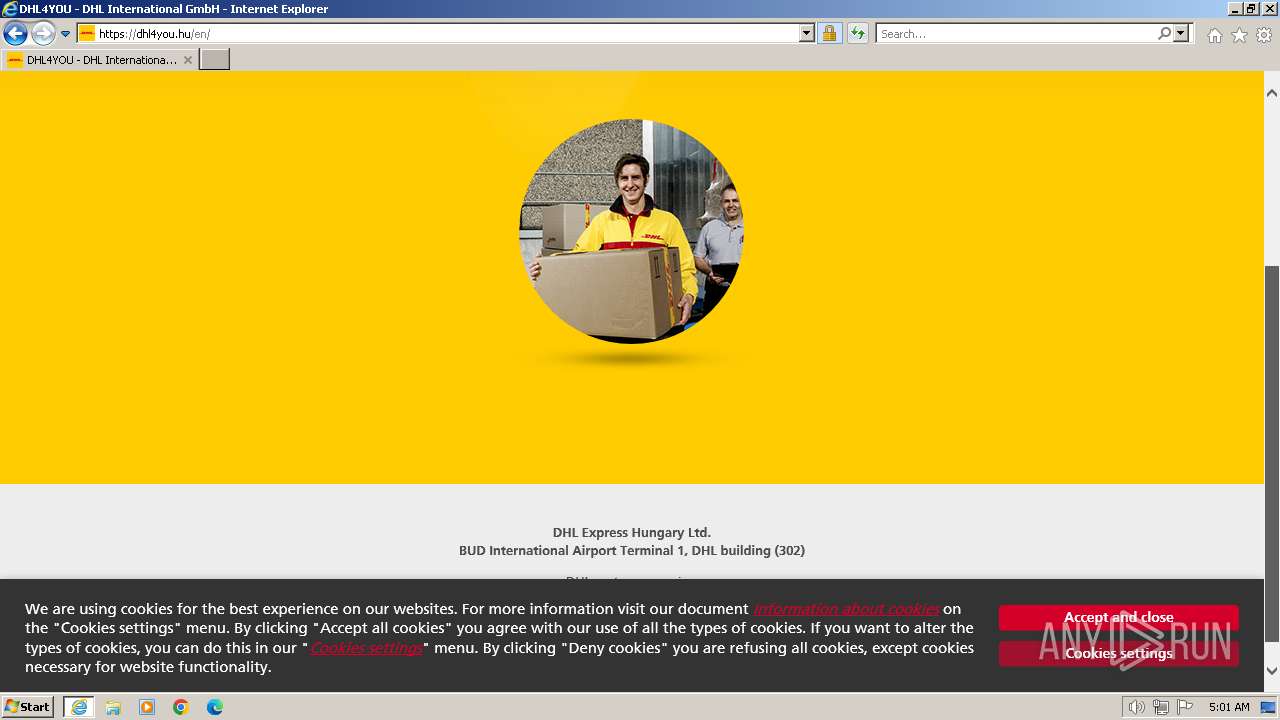Click the address bar URL field
1280x720 pixels.
point(447,34)
